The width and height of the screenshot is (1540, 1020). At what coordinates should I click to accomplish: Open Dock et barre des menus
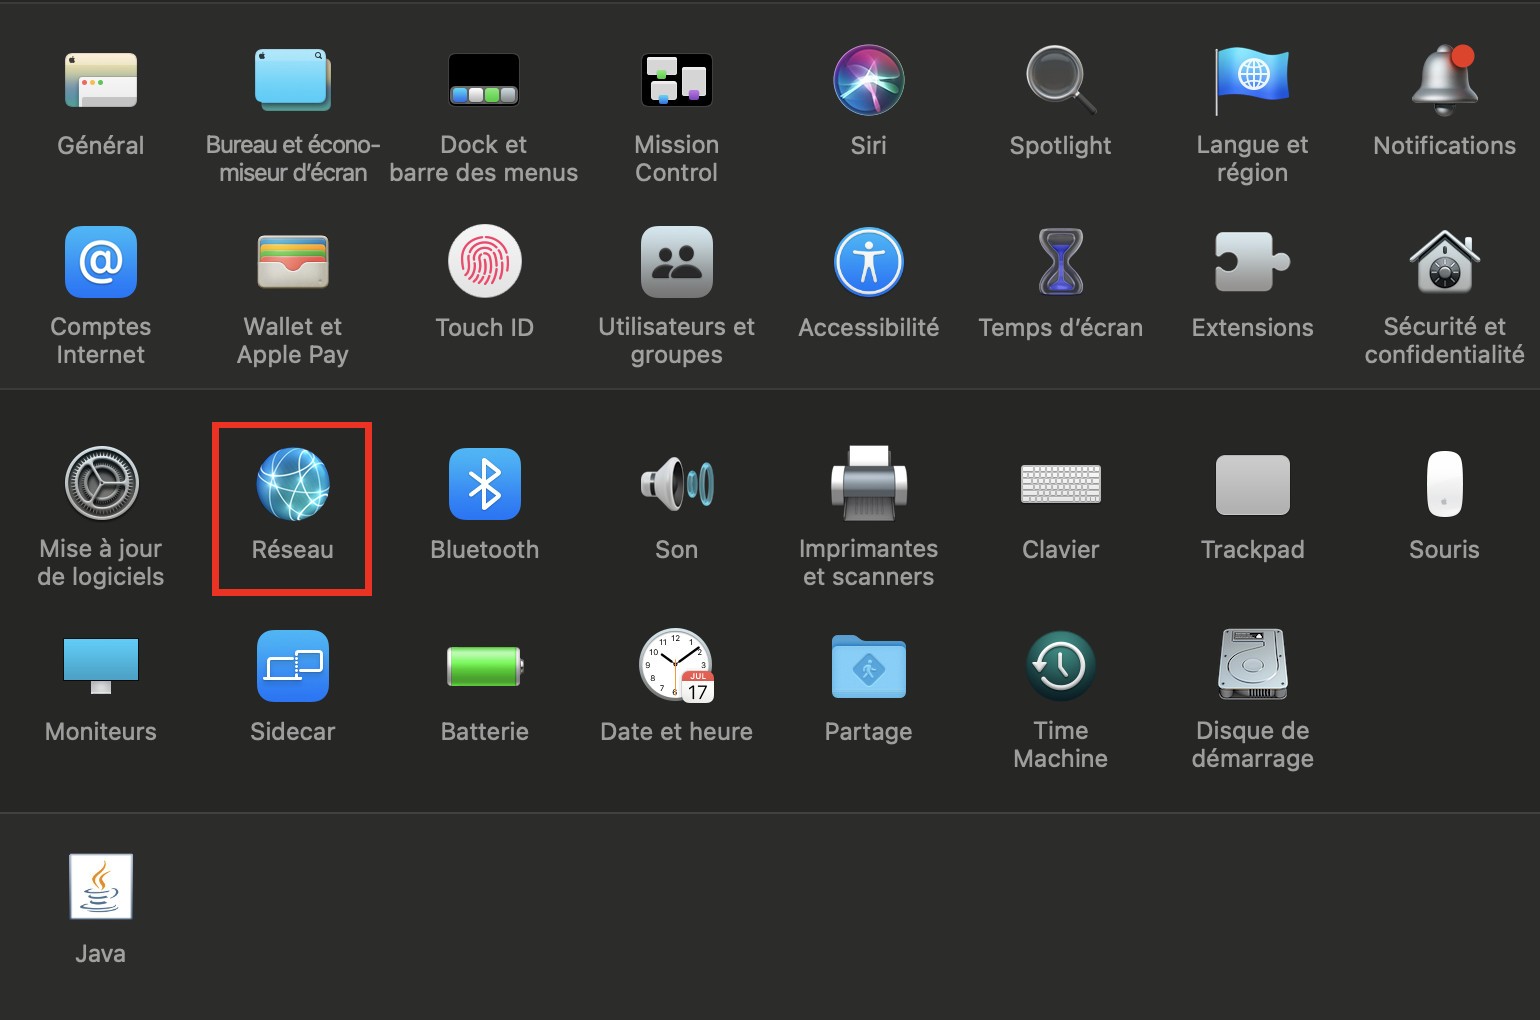pyautogui.click(x=484, y=81)
